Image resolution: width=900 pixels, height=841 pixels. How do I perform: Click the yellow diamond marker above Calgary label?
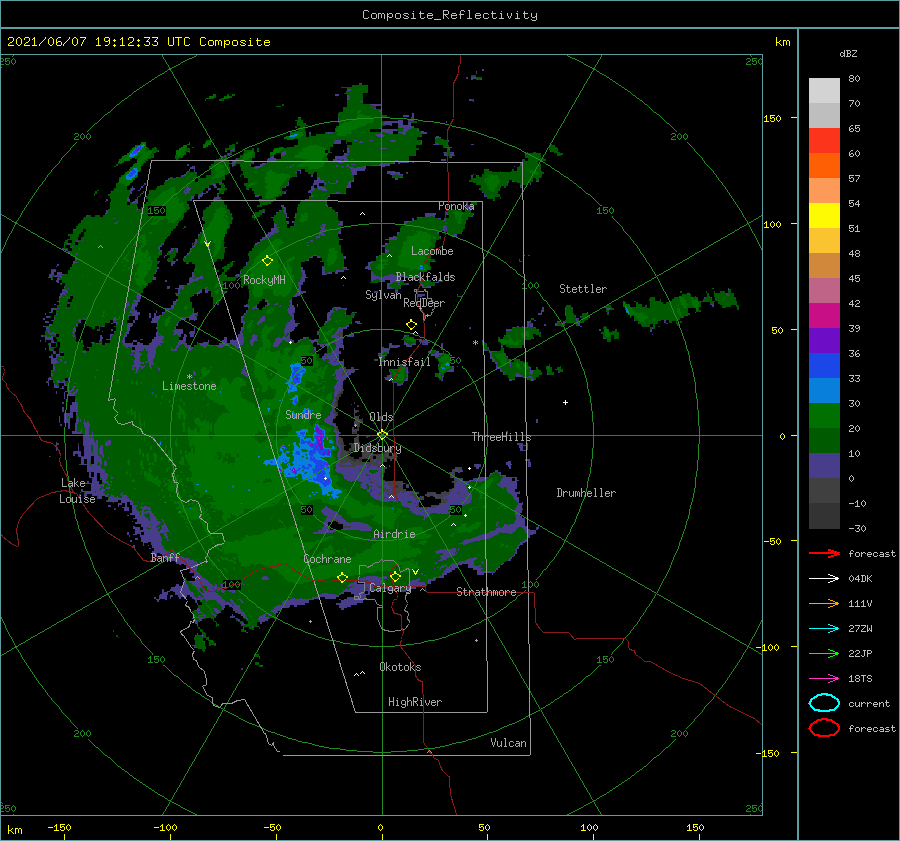(395, 576)
